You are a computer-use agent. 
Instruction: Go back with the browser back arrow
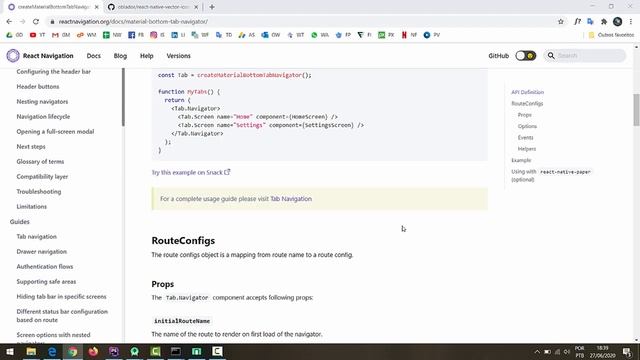9,21
